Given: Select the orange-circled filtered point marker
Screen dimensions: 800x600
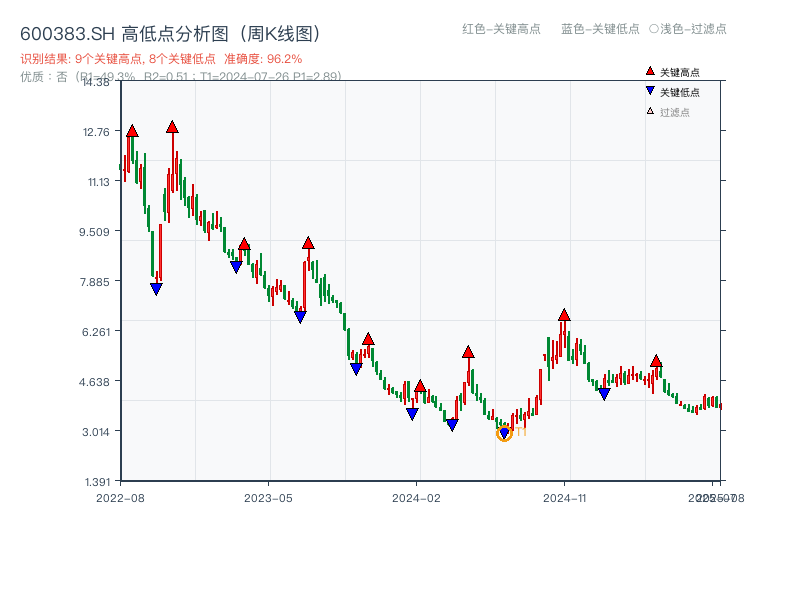Looking at the screenshot, I should pyautogui.click(x=506, y=432).
